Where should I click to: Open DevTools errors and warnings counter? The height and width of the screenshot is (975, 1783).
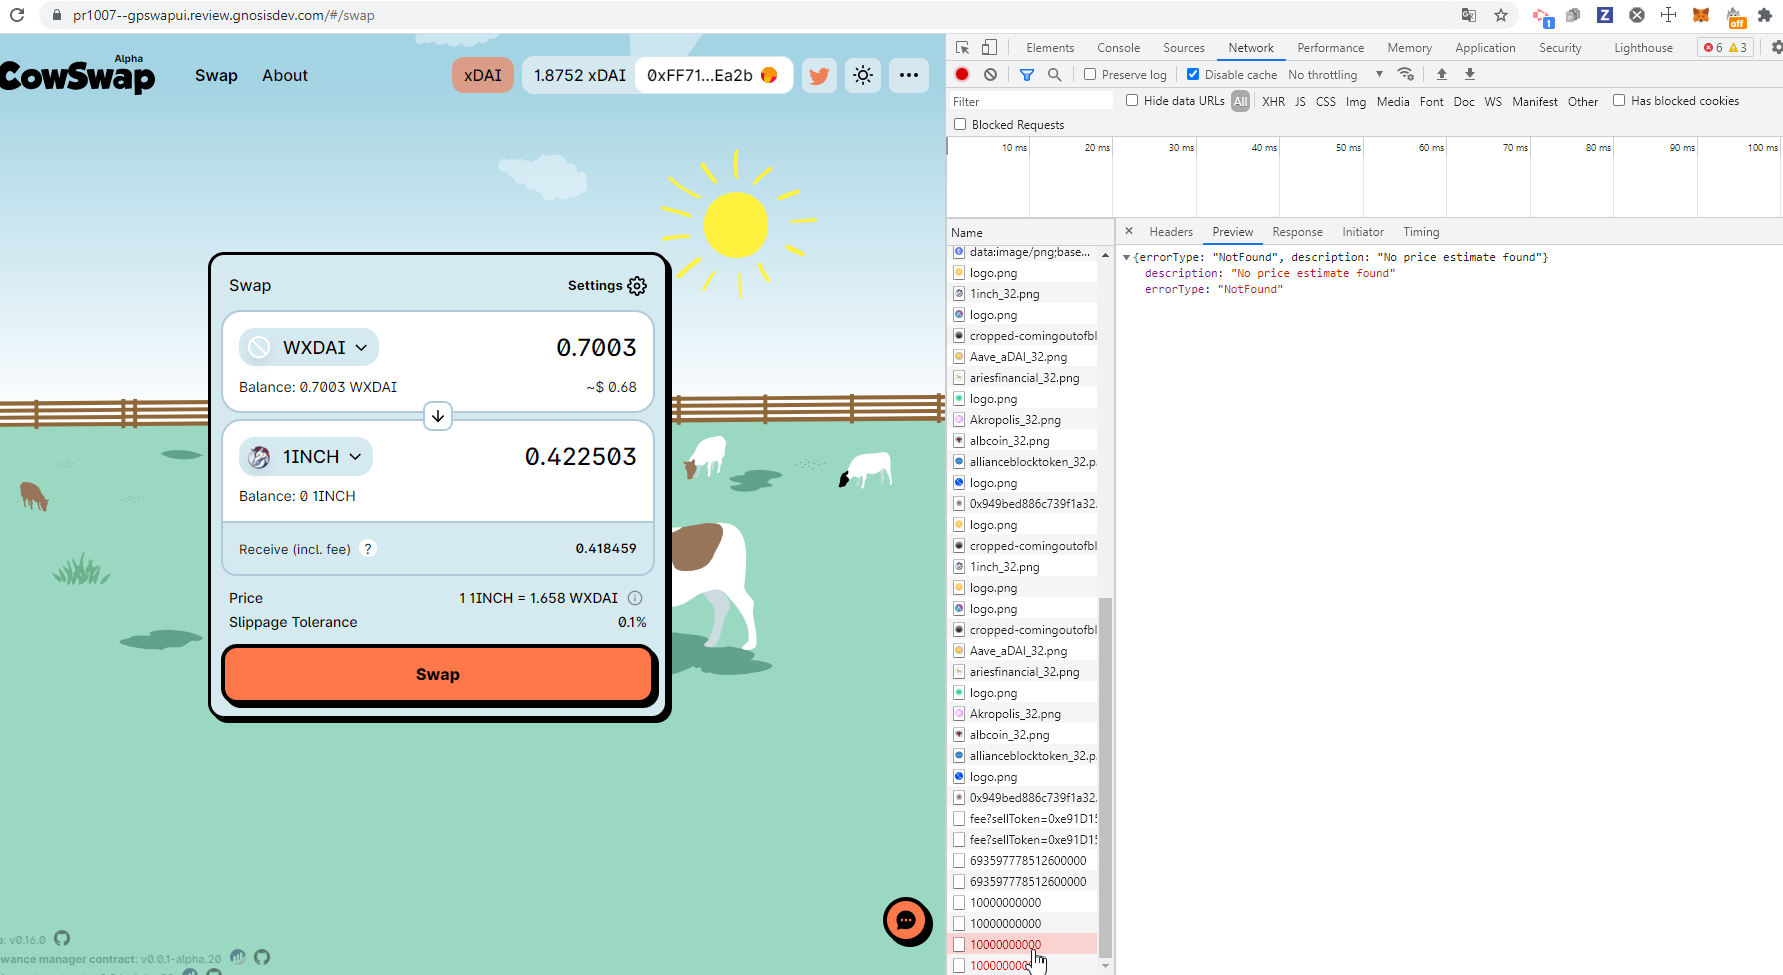[1725, 47]
